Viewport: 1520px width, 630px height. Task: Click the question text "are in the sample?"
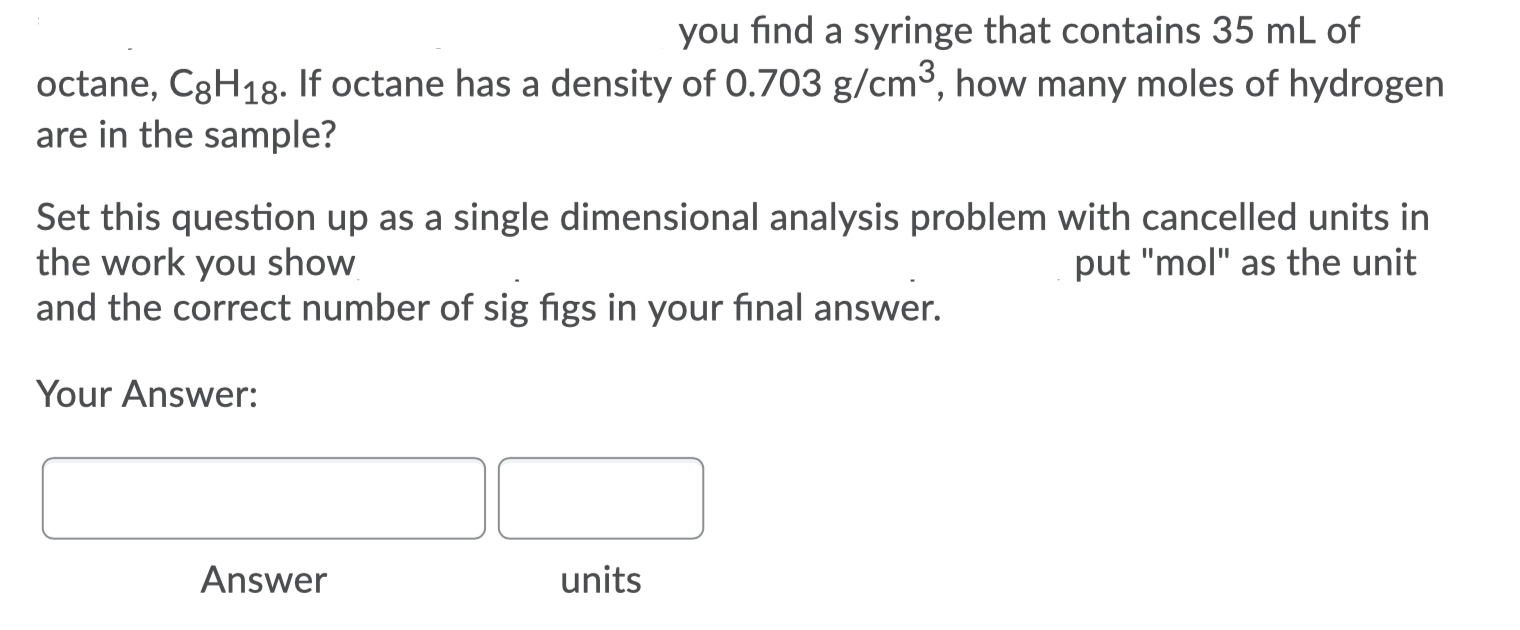pos(186,135)
